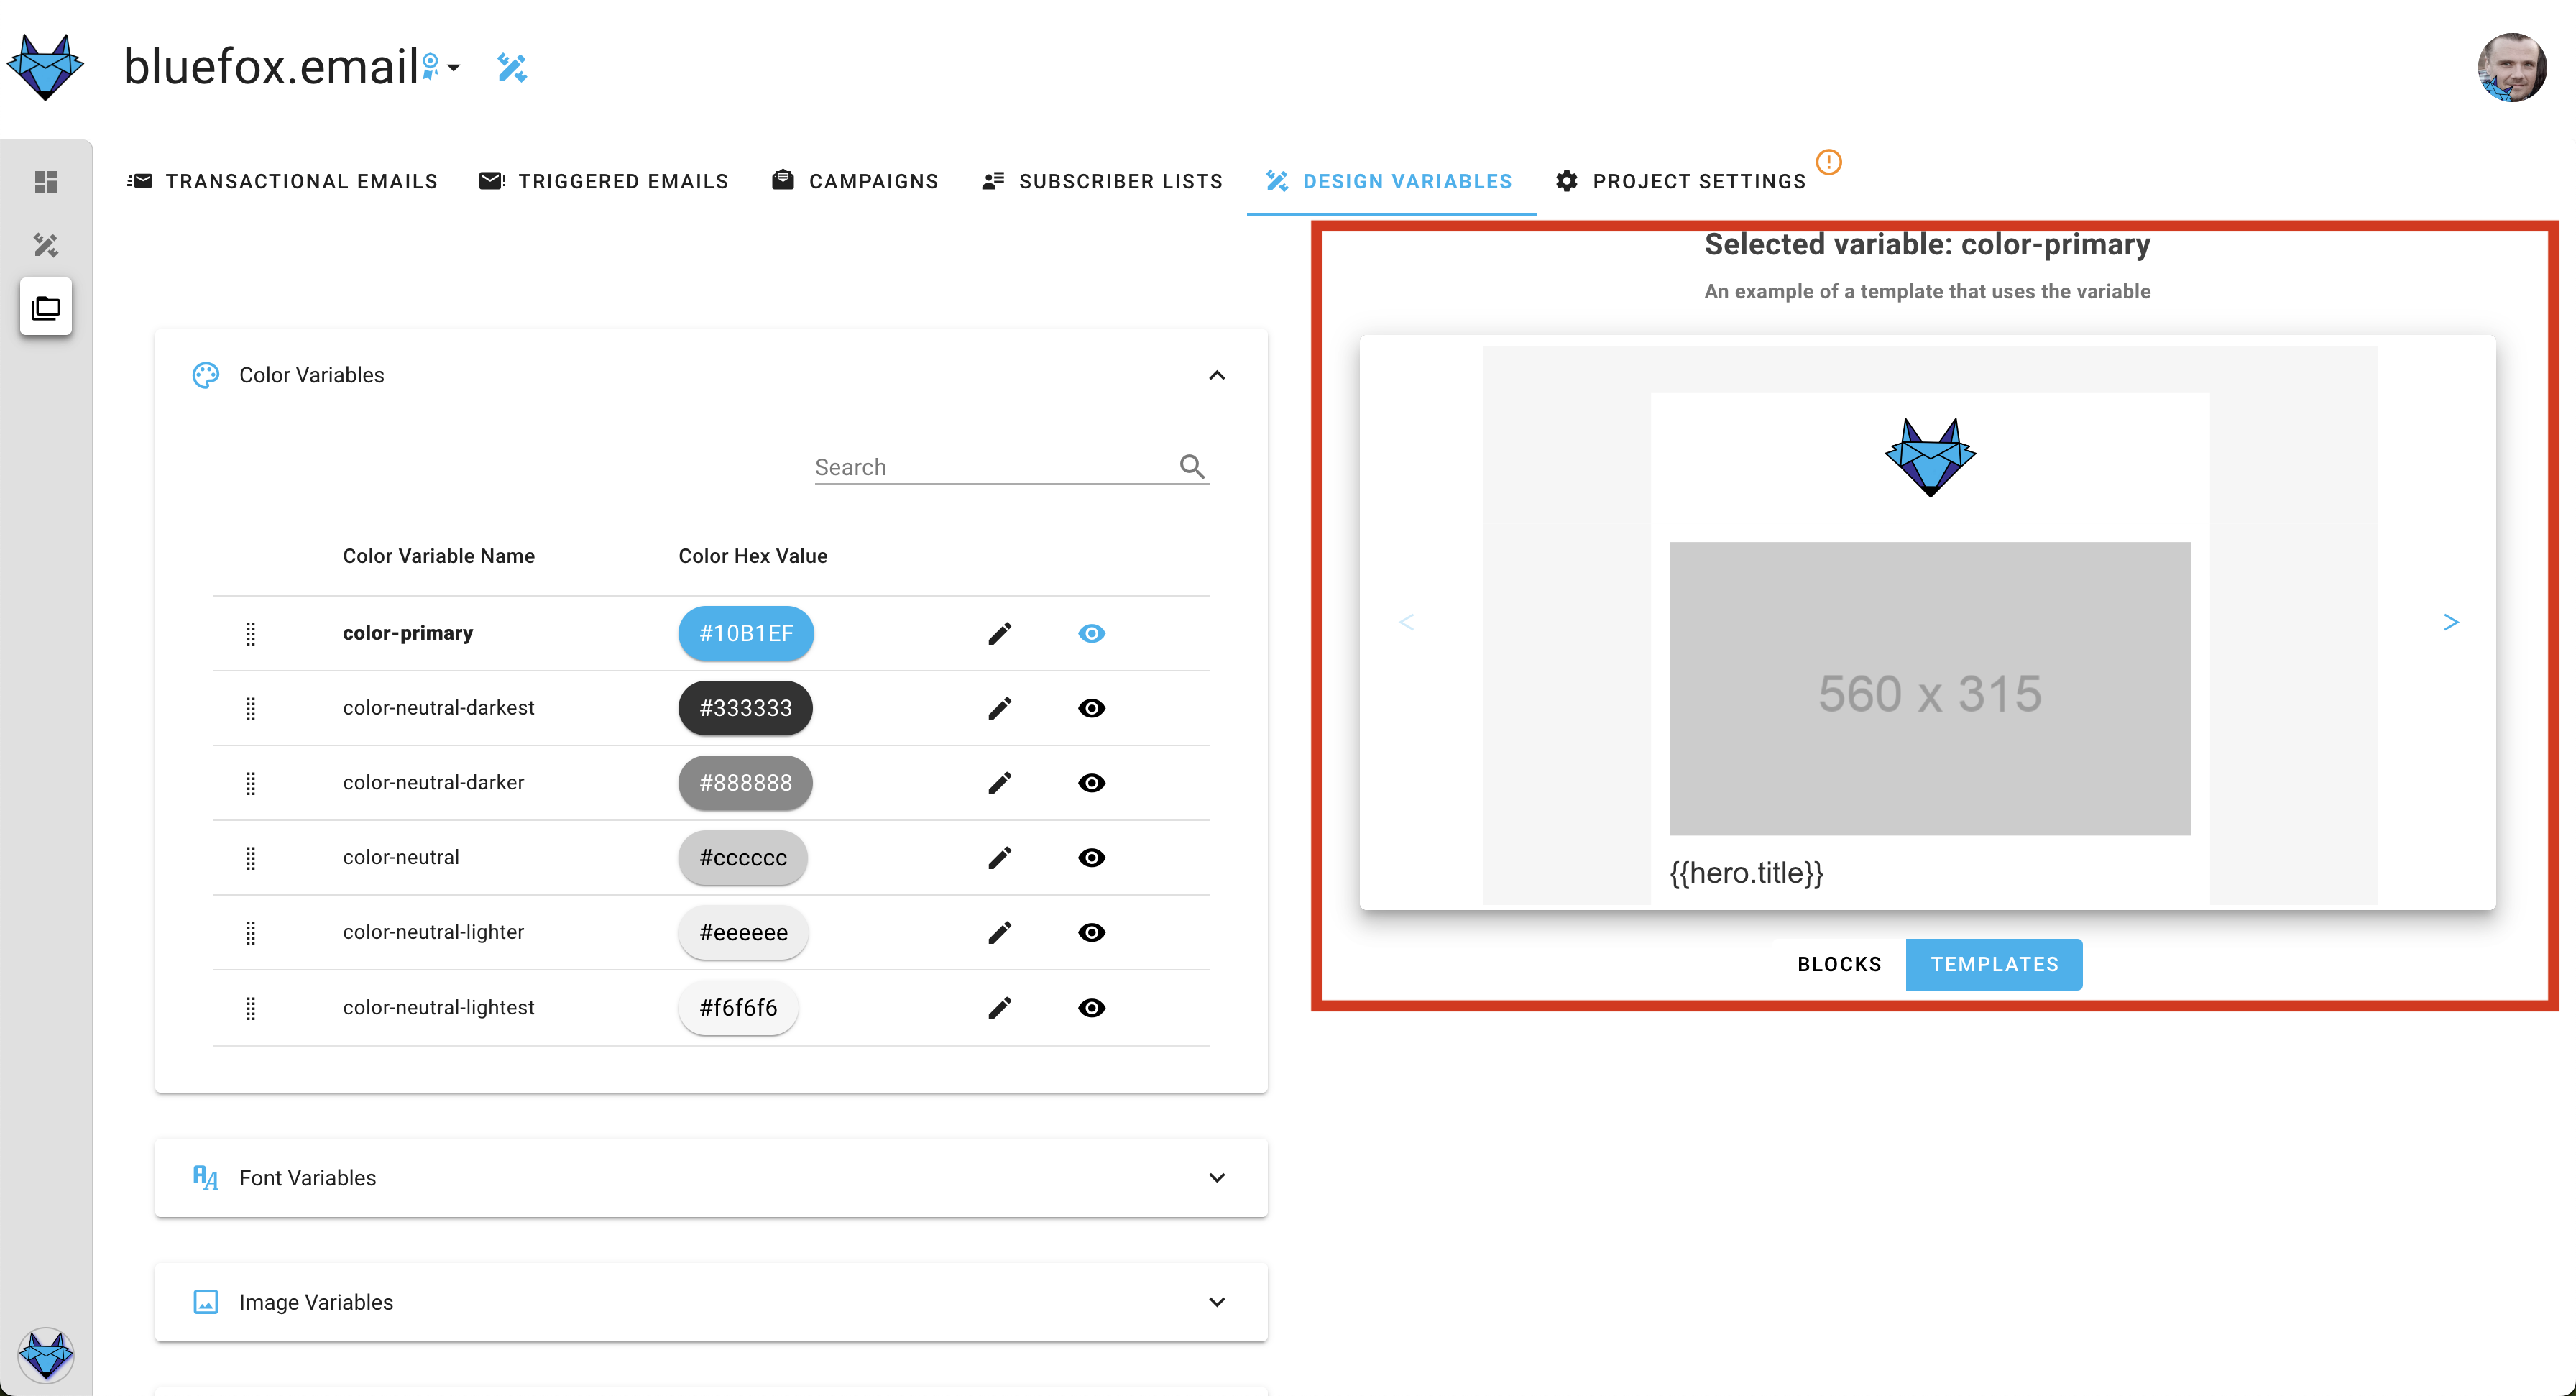Edit color-neutral with pencil icon

[x=1000, y=858]
